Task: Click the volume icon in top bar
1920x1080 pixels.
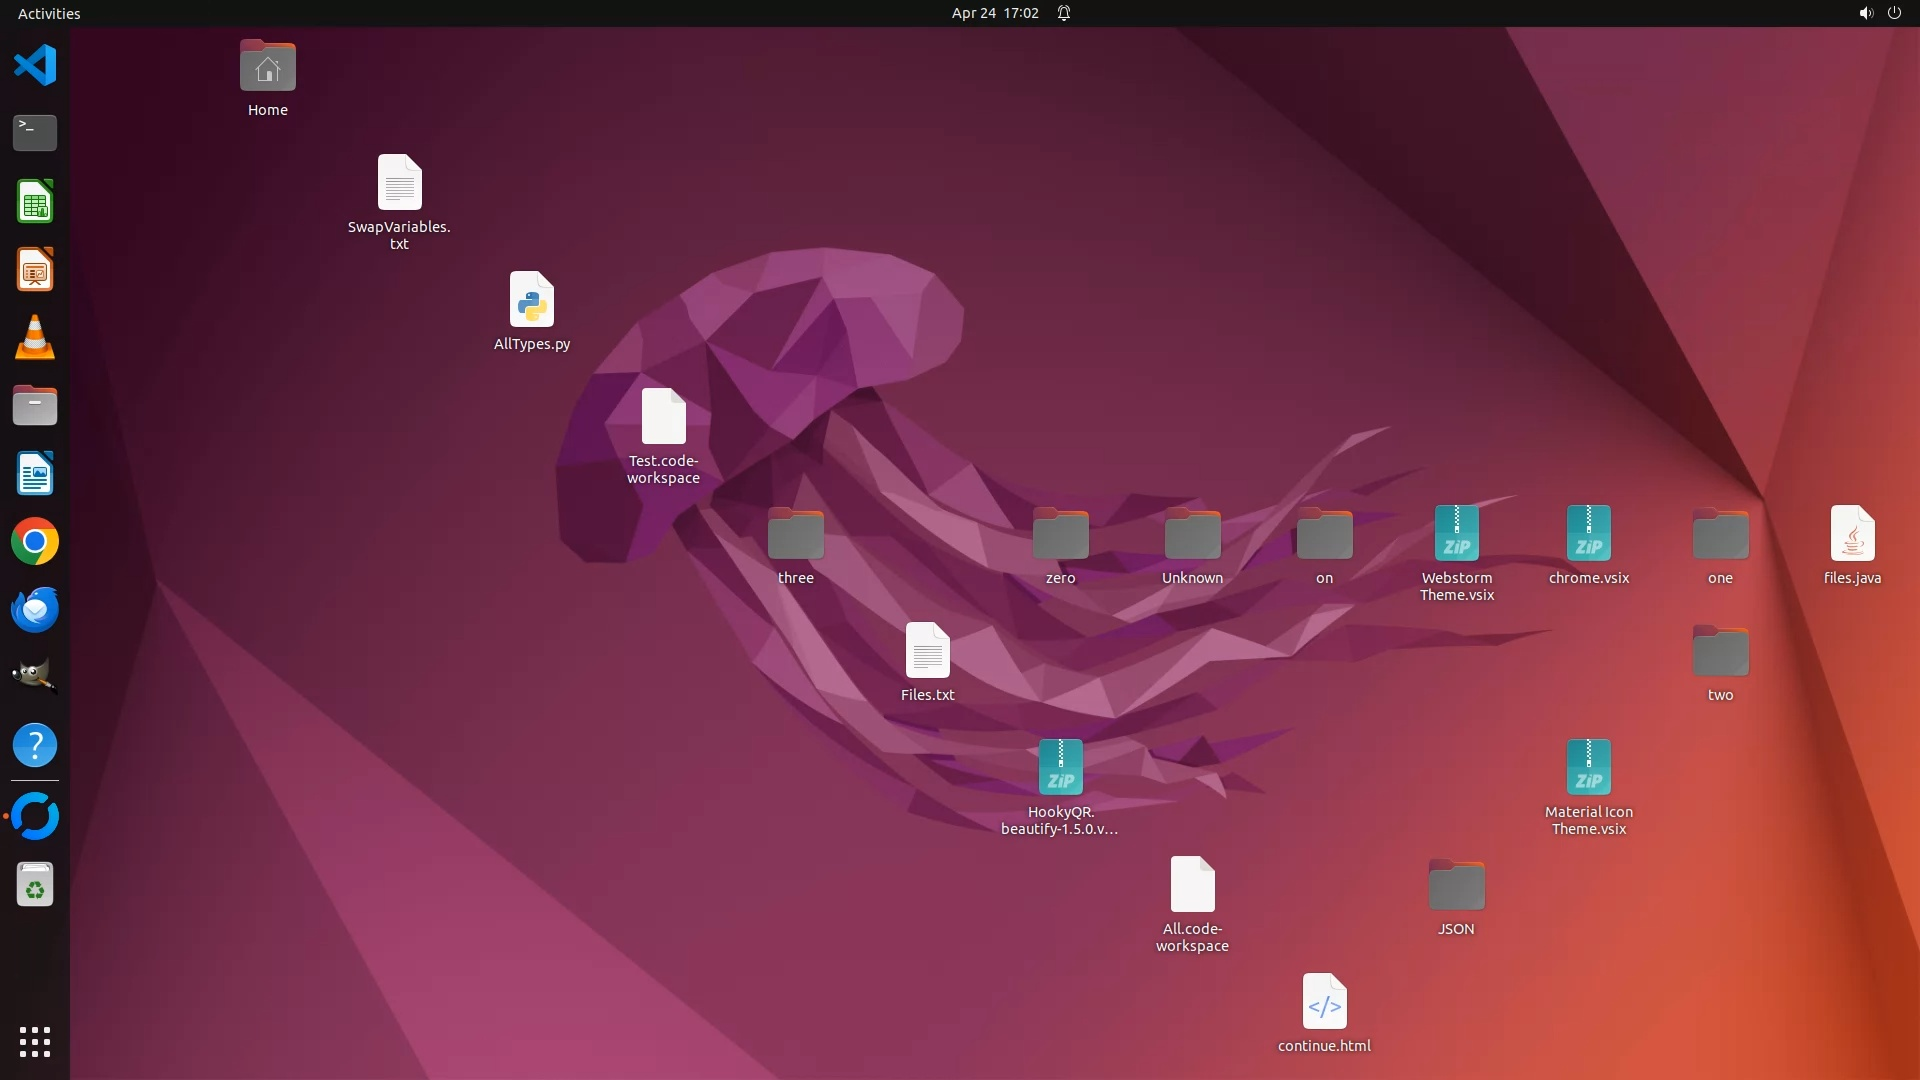Action: point(1865,13)
